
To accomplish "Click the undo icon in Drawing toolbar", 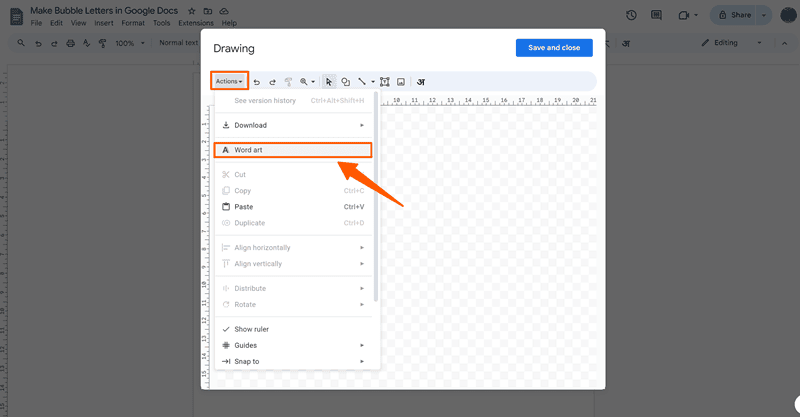I will coord(257,81).
